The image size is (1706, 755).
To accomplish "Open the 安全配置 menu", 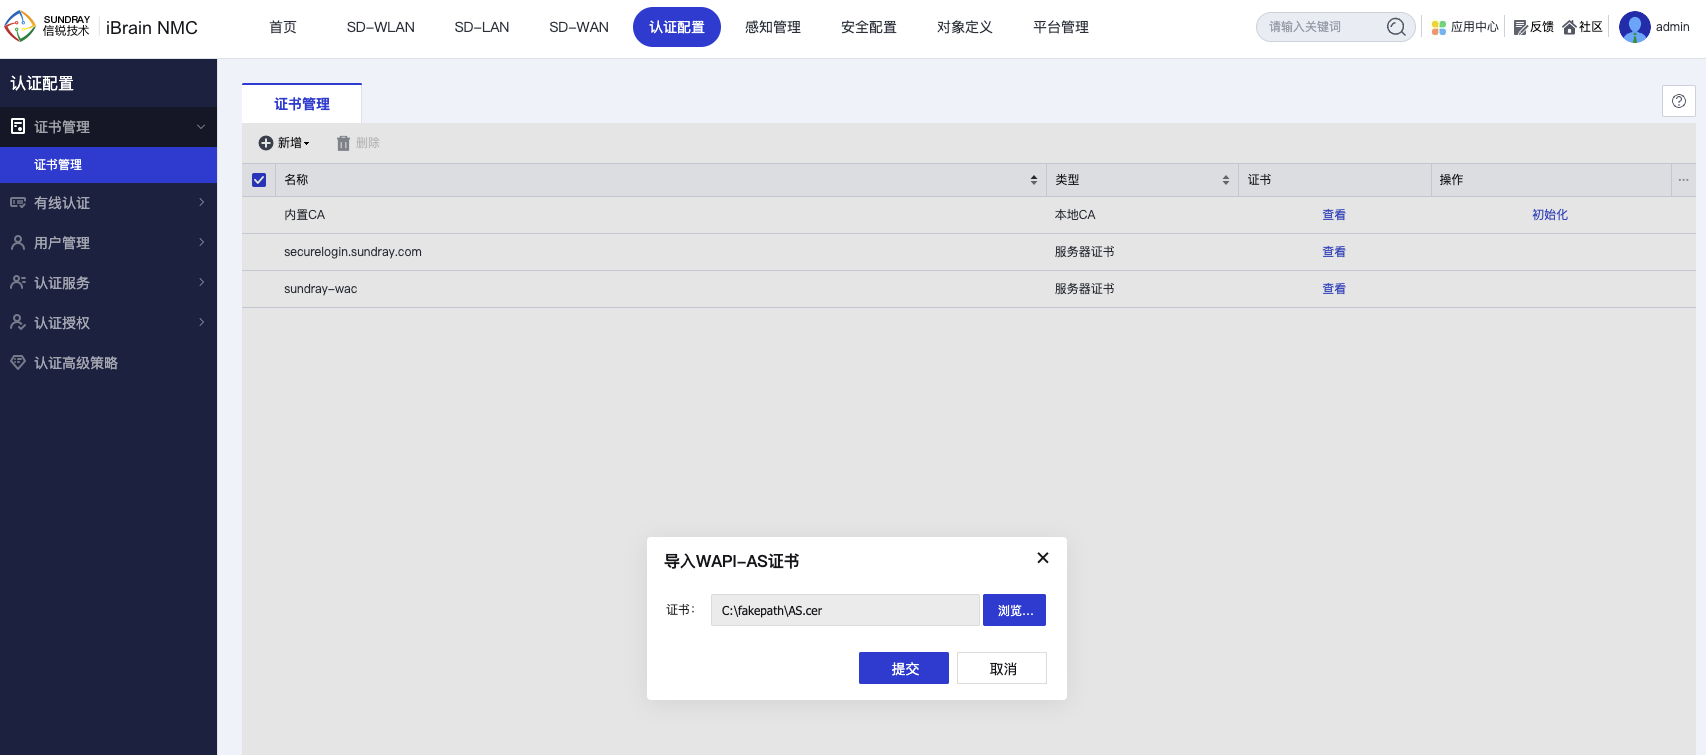I will (869, 27).
